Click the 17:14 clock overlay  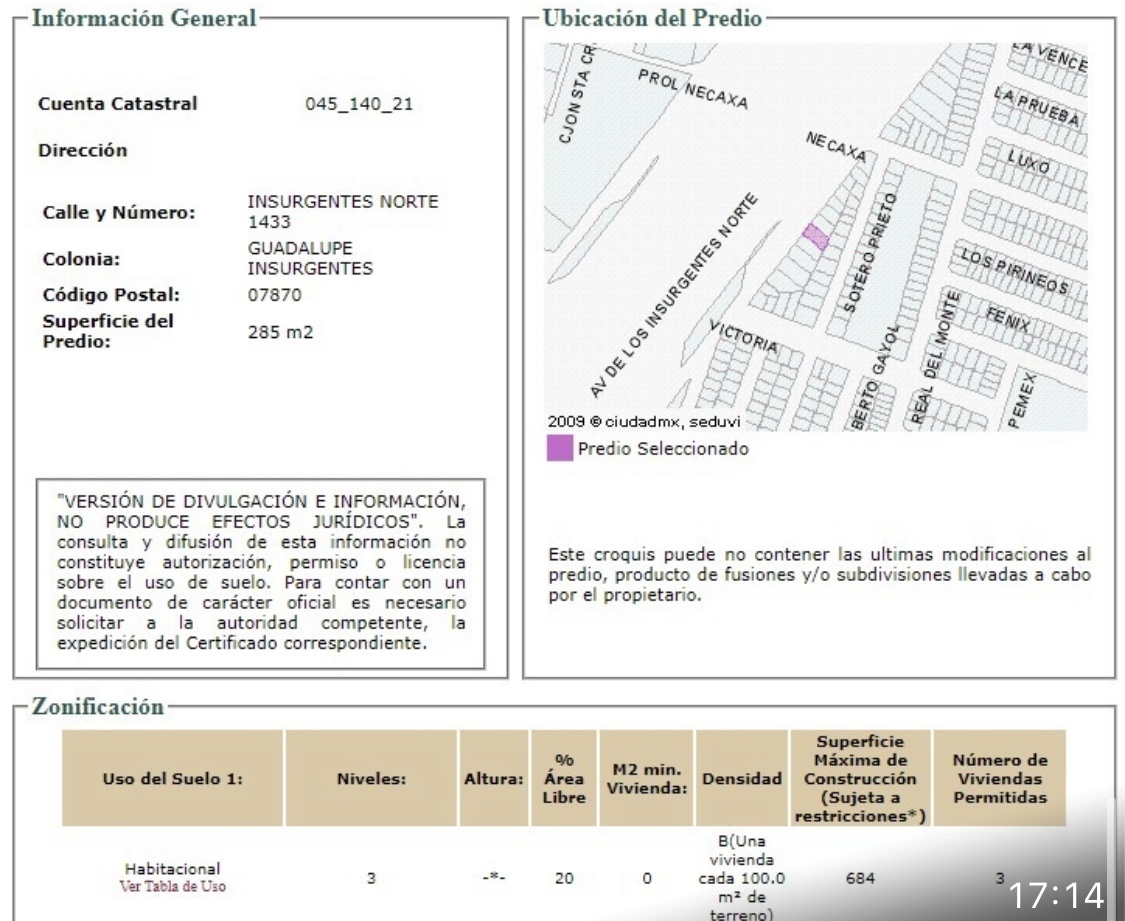1056,895
